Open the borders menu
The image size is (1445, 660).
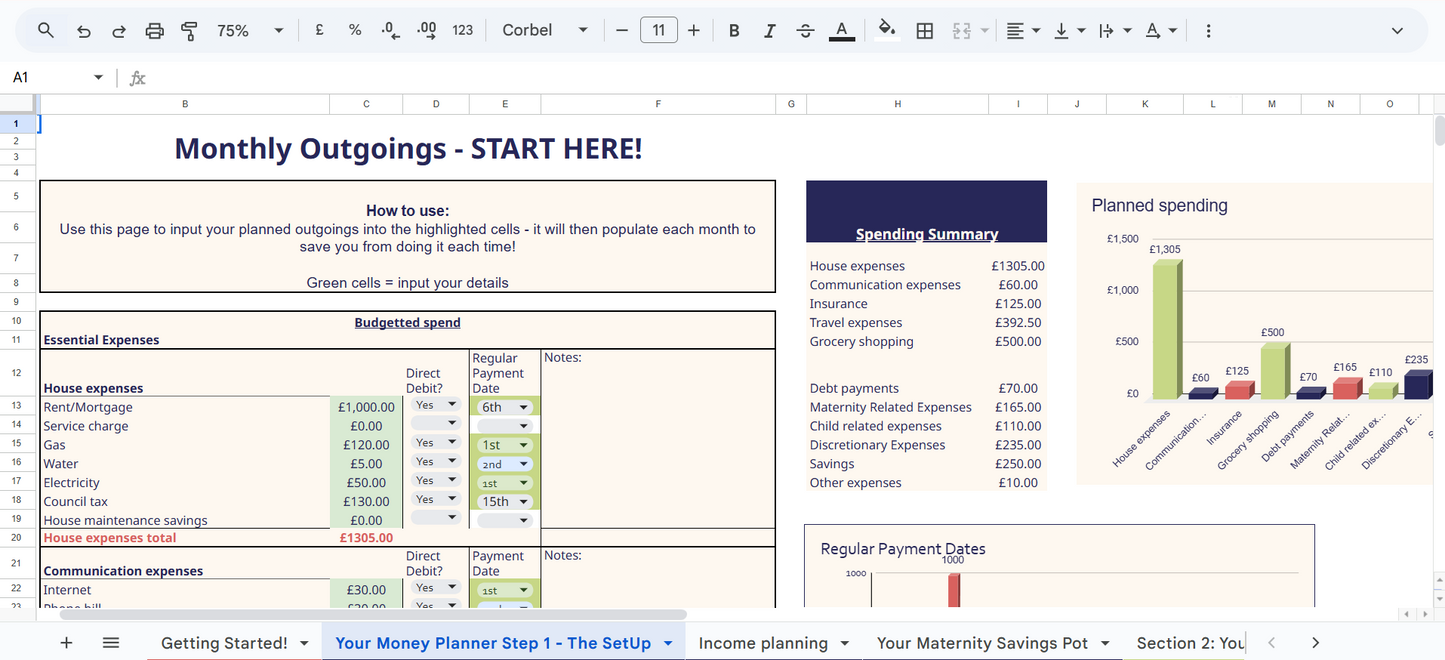(925, 31)
